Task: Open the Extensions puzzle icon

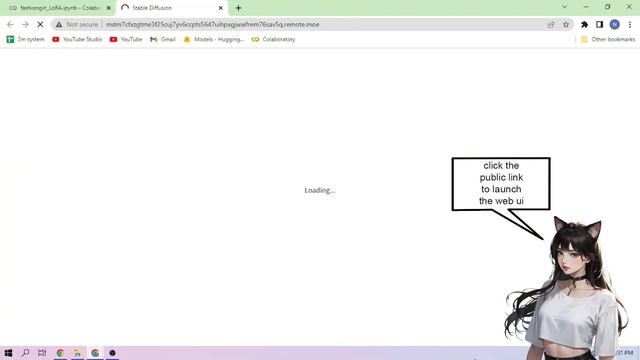Action: 584,24
